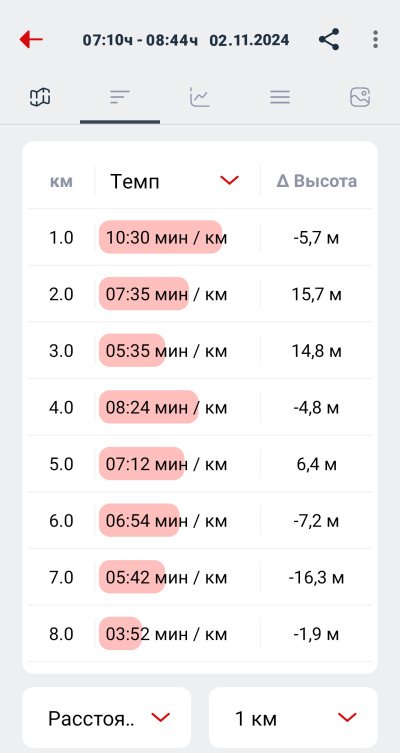400x753 pixels.
Task: Open the list details tab icon
Action: [x=280, y=97]
